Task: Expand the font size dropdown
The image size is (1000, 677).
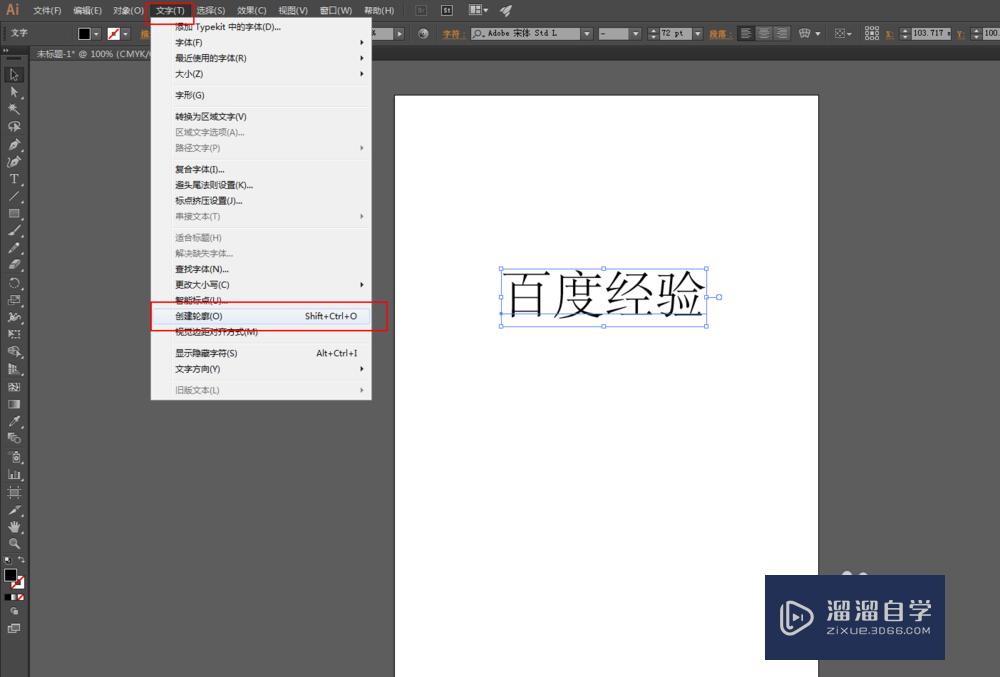Action: click(697, 33)
